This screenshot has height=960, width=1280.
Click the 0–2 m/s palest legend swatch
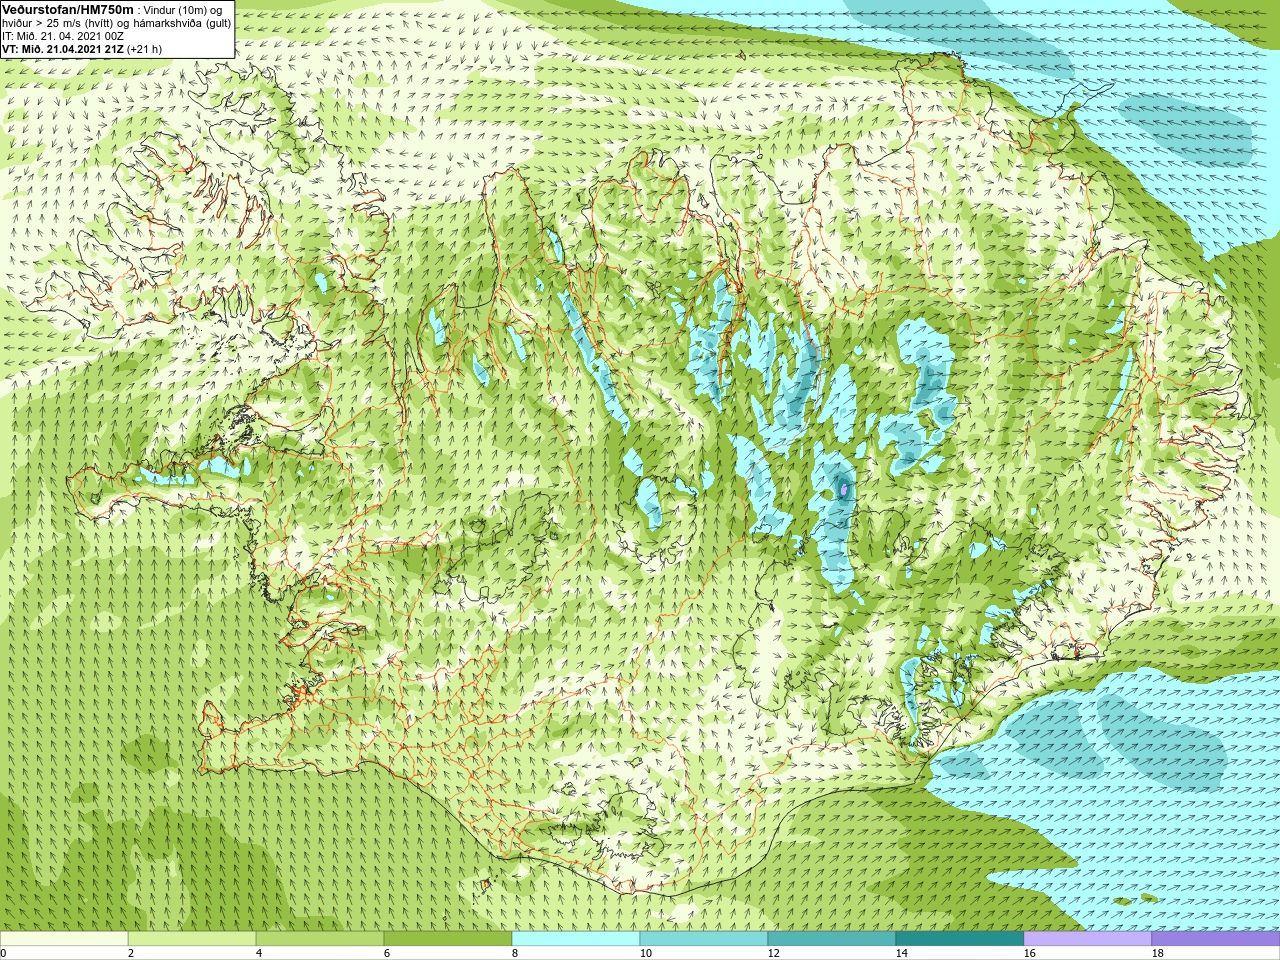tap(64, 940)
